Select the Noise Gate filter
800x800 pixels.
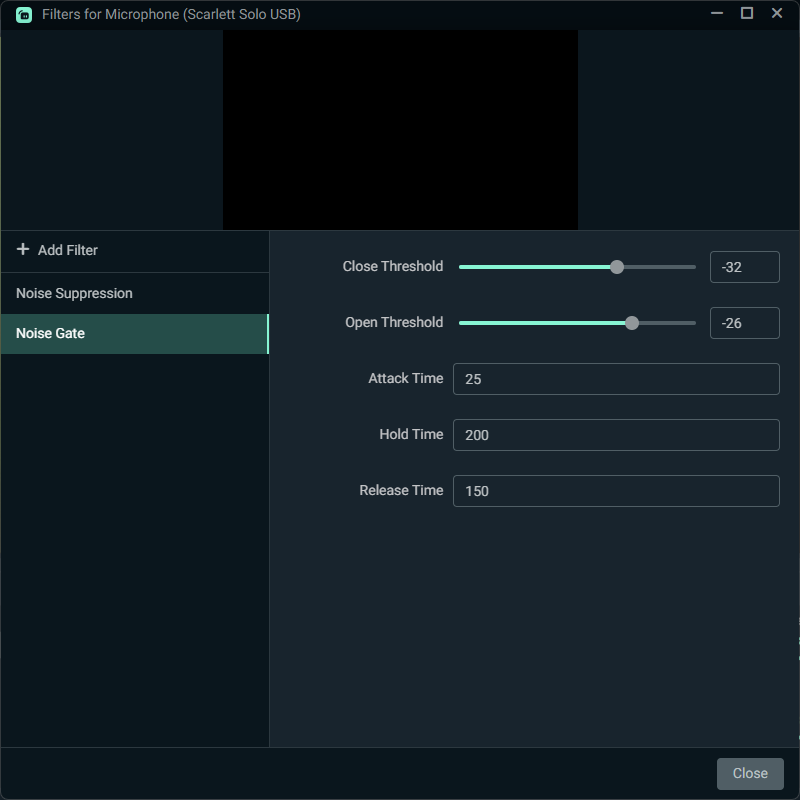pyautogui.click(x=50, y=334)
